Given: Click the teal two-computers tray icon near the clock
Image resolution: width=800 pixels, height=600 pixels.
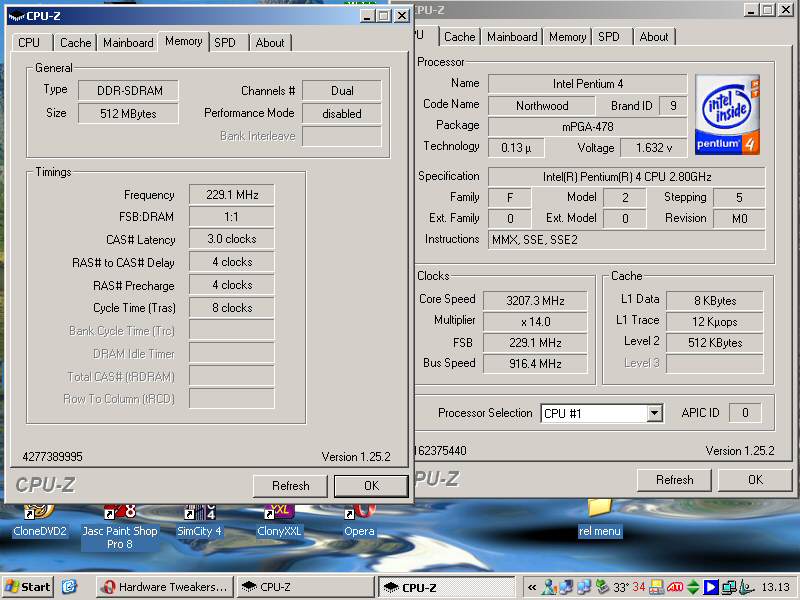Looking at the screenshot, I should click(729, 587).
